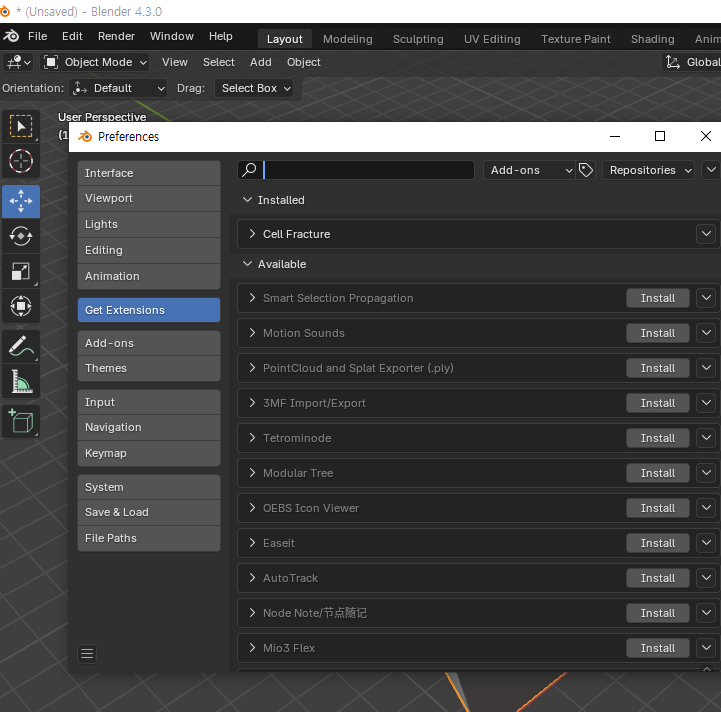Open the viewport Object menu
This screenshot has height=712, width=721.
pos(303,62)
